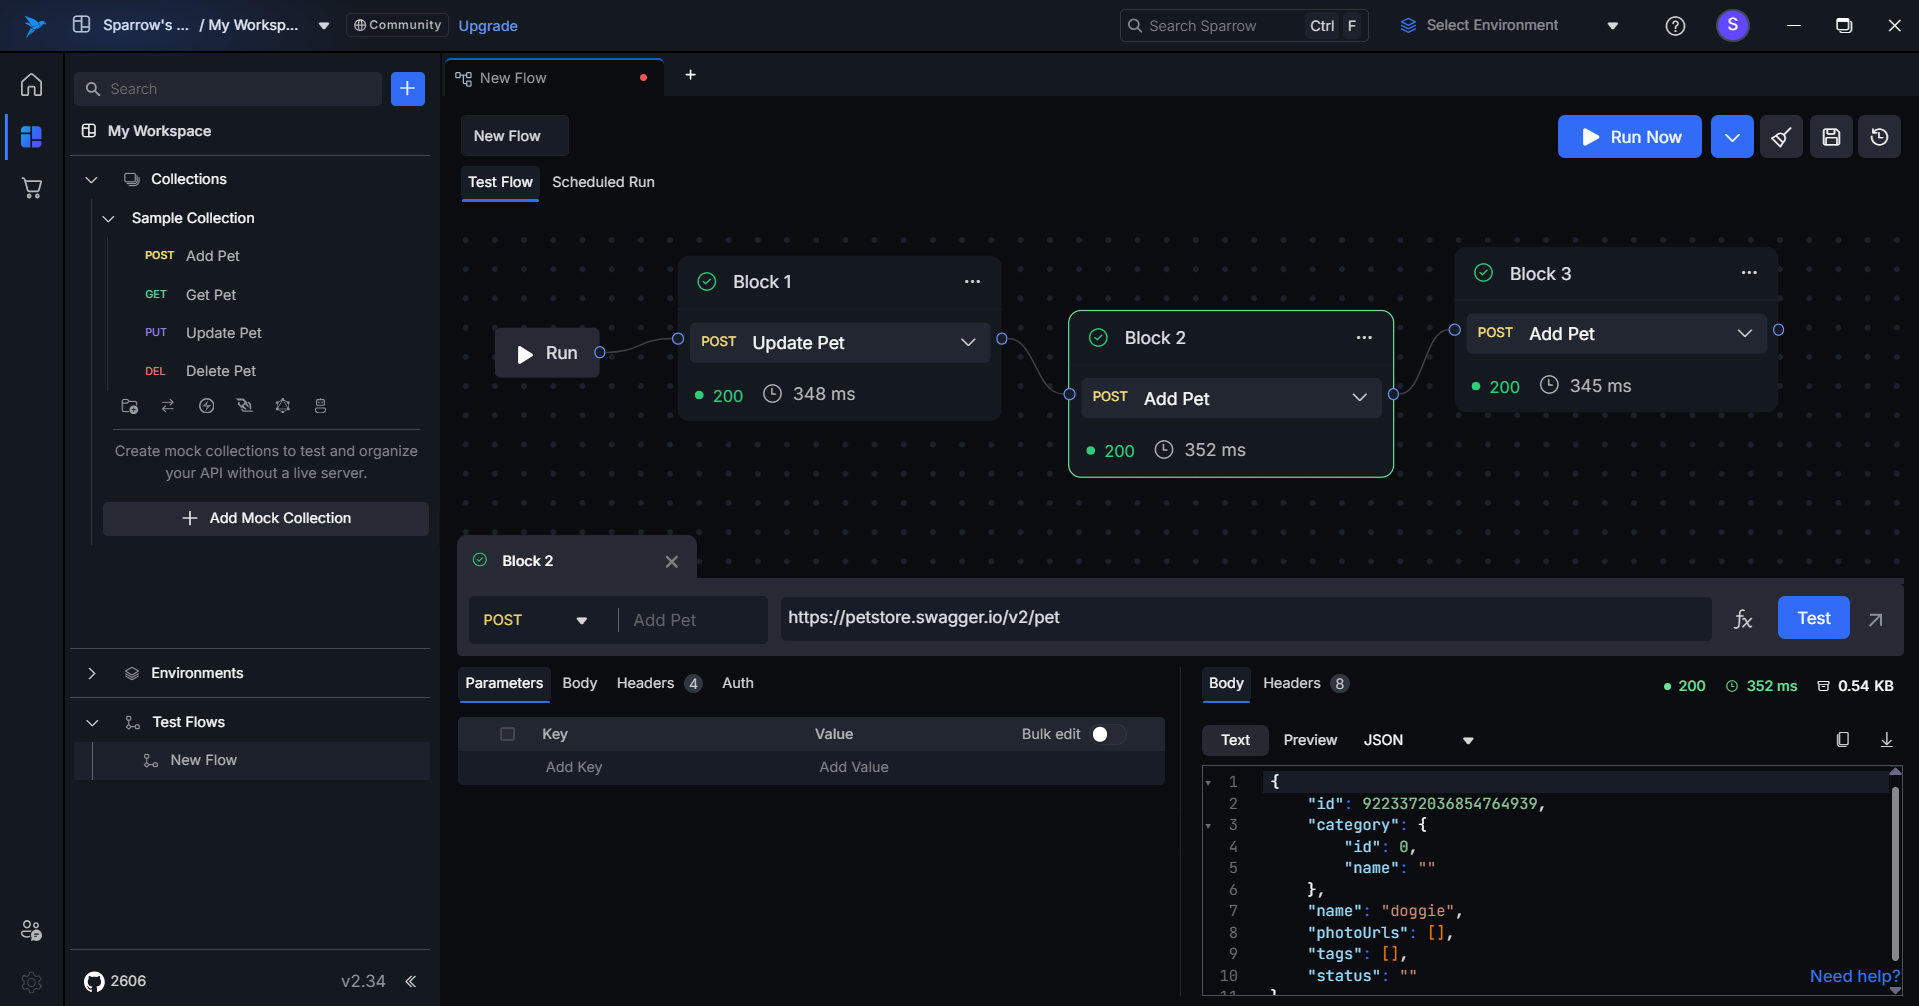This screenshot has height=1006, width=1919.
Task: Copy the response body with copy icon
Action: pyautogui.click(x=1842, y=740)
